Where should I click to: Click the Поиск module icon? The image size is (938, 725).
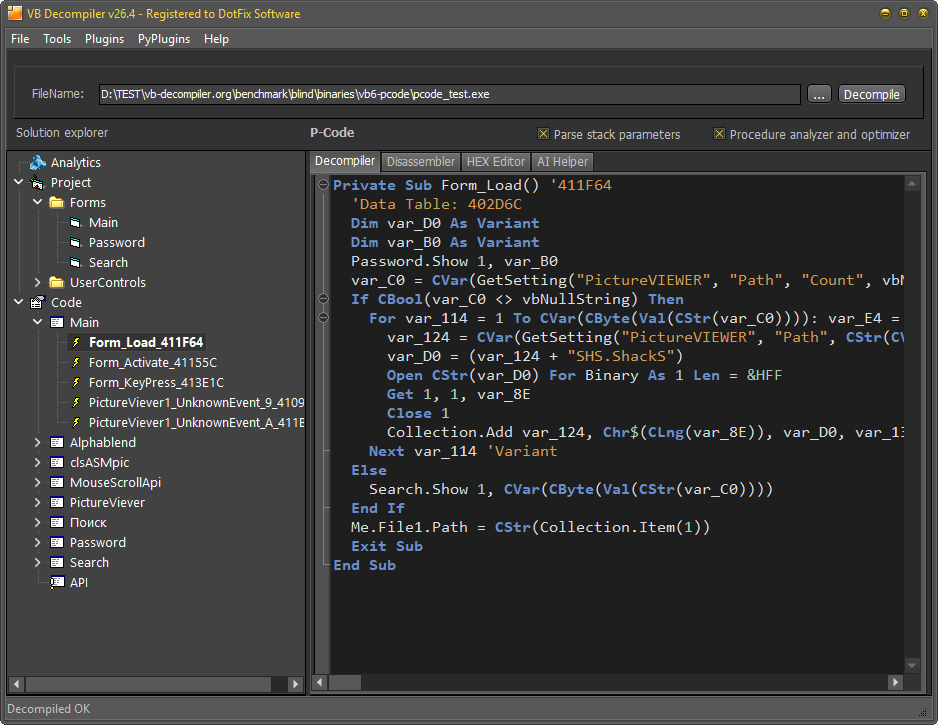pyautogui.click(x=57, y=523)
